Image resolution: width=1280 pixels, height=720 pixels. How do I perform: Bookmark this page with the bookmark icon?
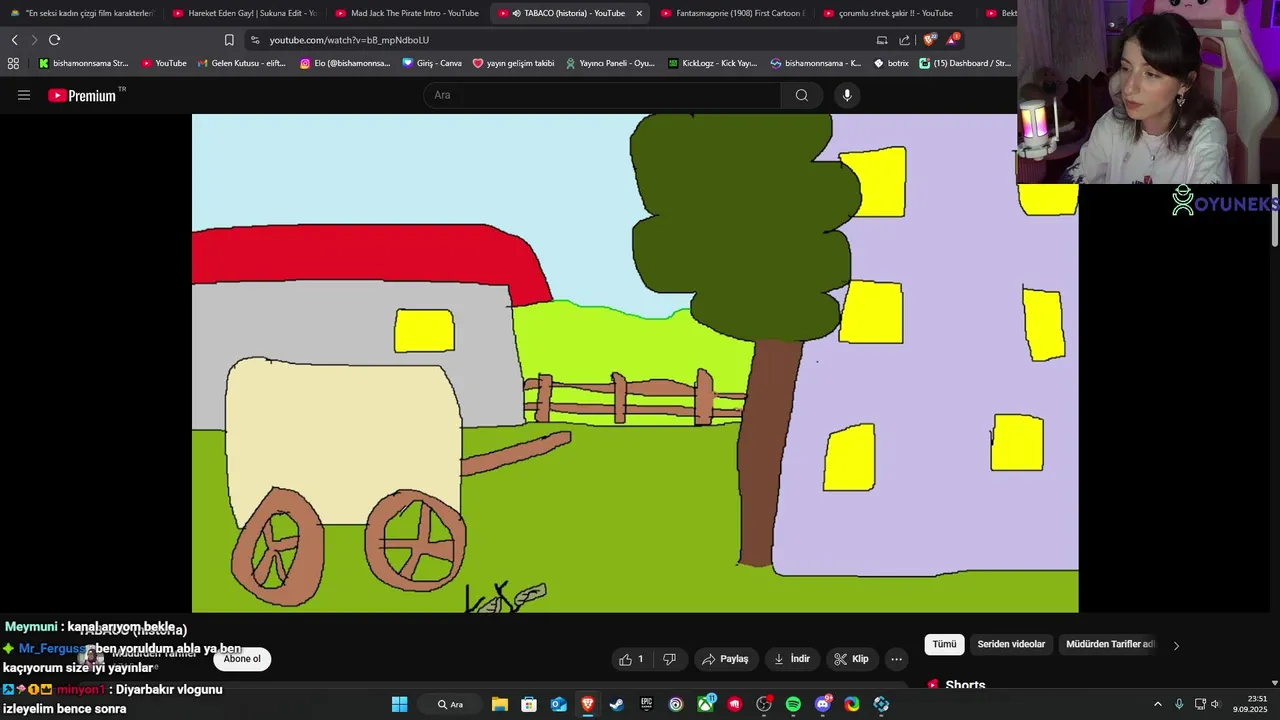[229, 40]
